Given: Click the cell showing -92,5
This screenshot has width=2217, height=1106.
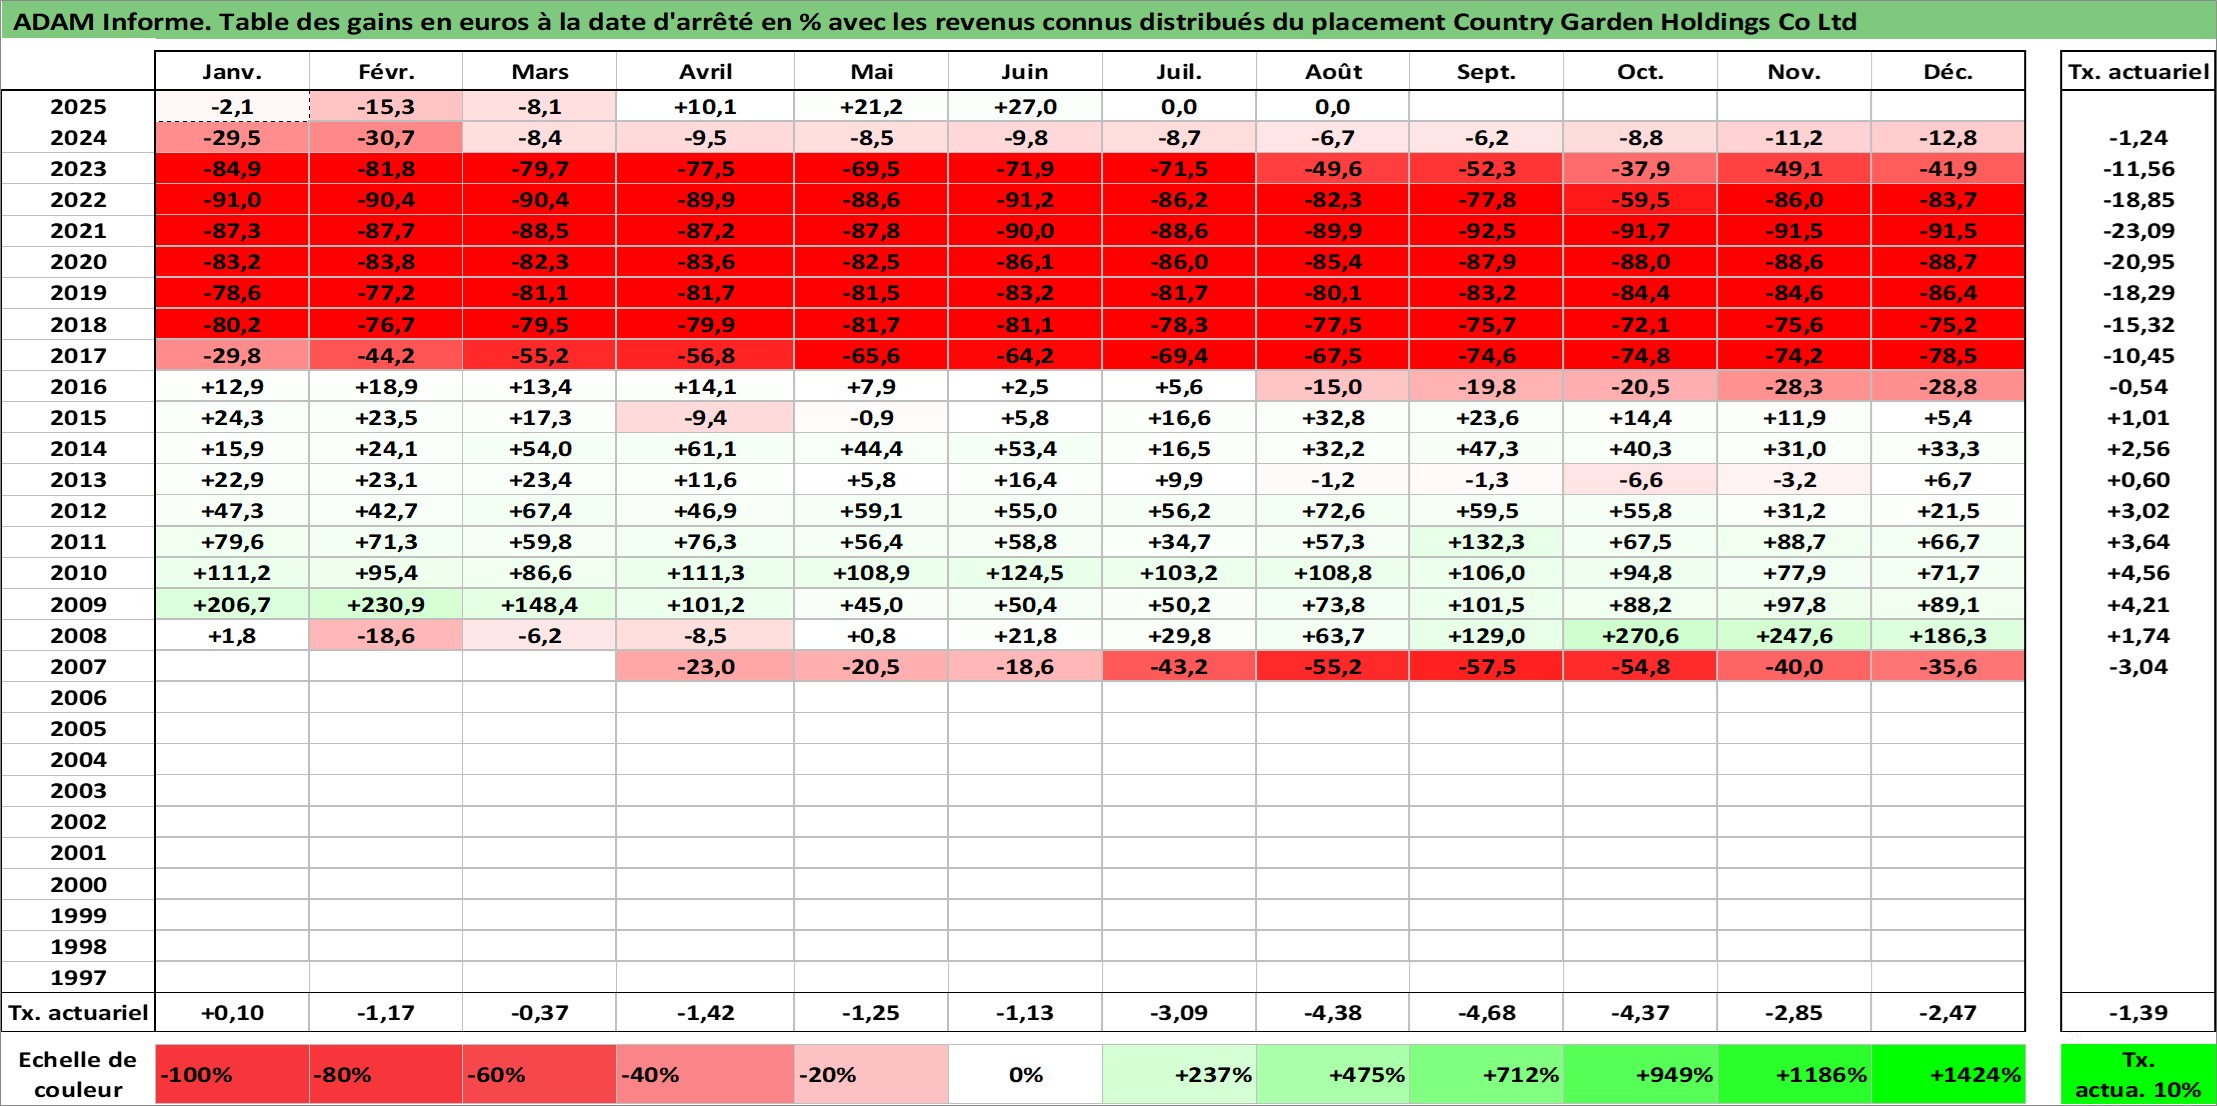Looking at the screenshot, I should point(1486,231).
